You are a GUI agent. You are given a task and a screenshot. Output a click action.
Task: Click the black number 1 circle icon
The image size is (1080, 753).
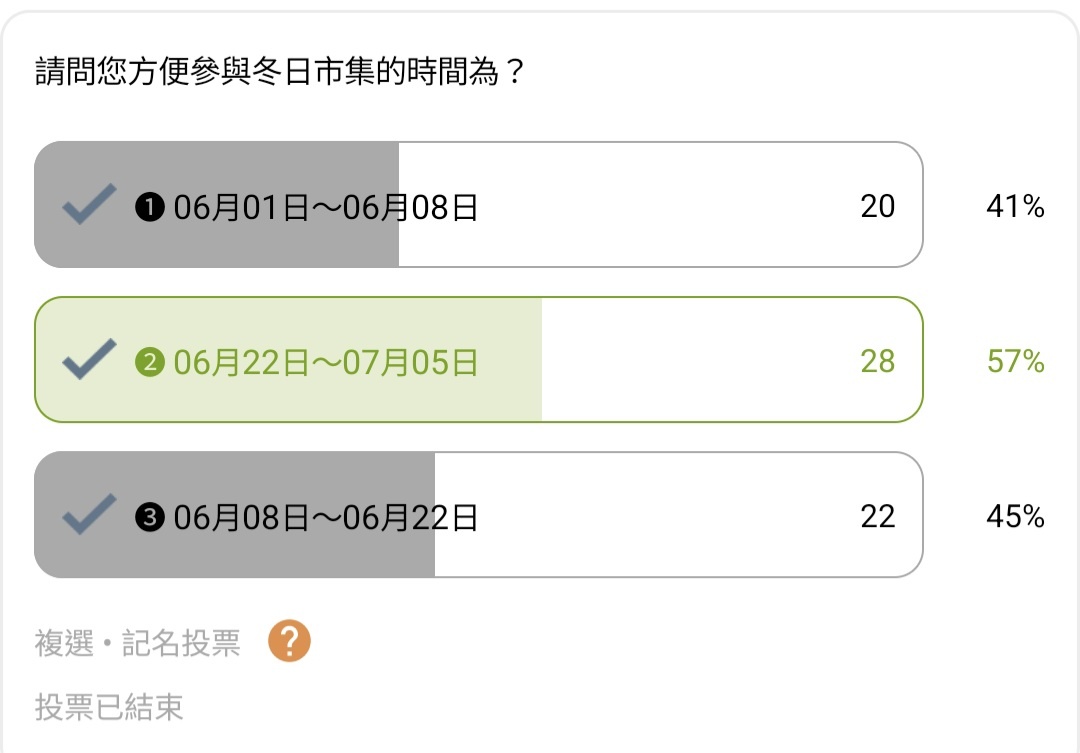[149, 207]
